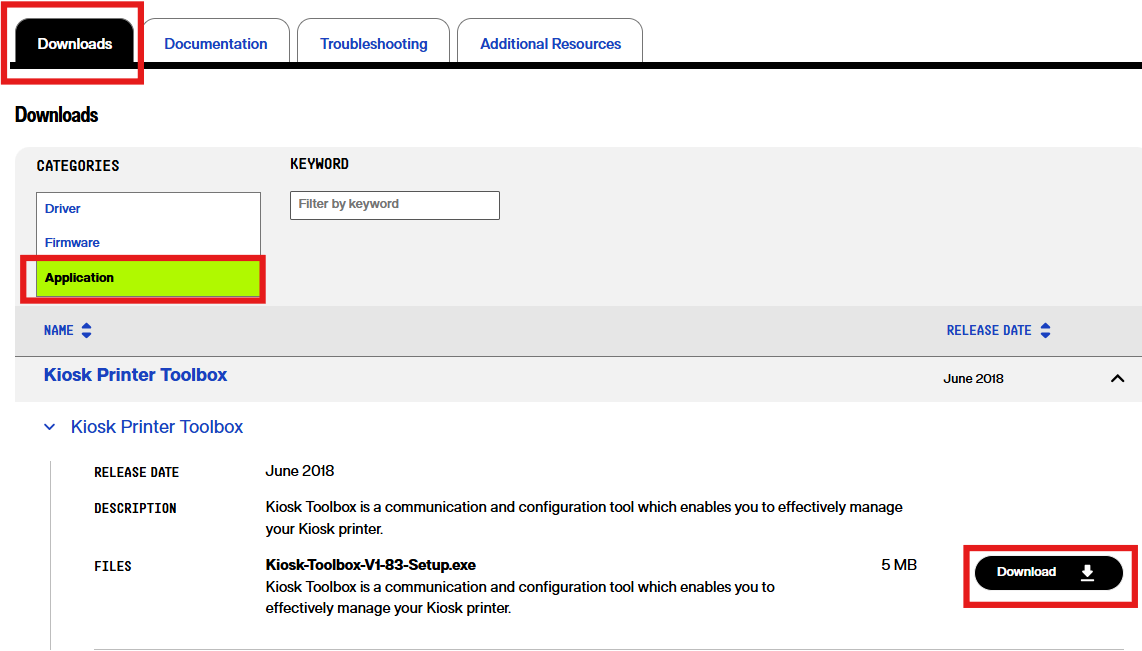Screen dimensions: 1142x651
Task: Click the download arrow icon
Action: coord(1087,572)
